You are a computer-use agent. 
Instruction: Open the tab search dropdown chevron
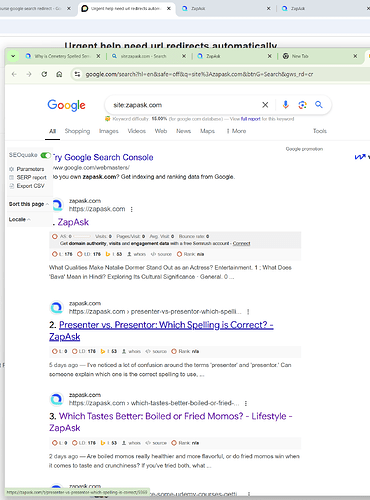[13, 56]
